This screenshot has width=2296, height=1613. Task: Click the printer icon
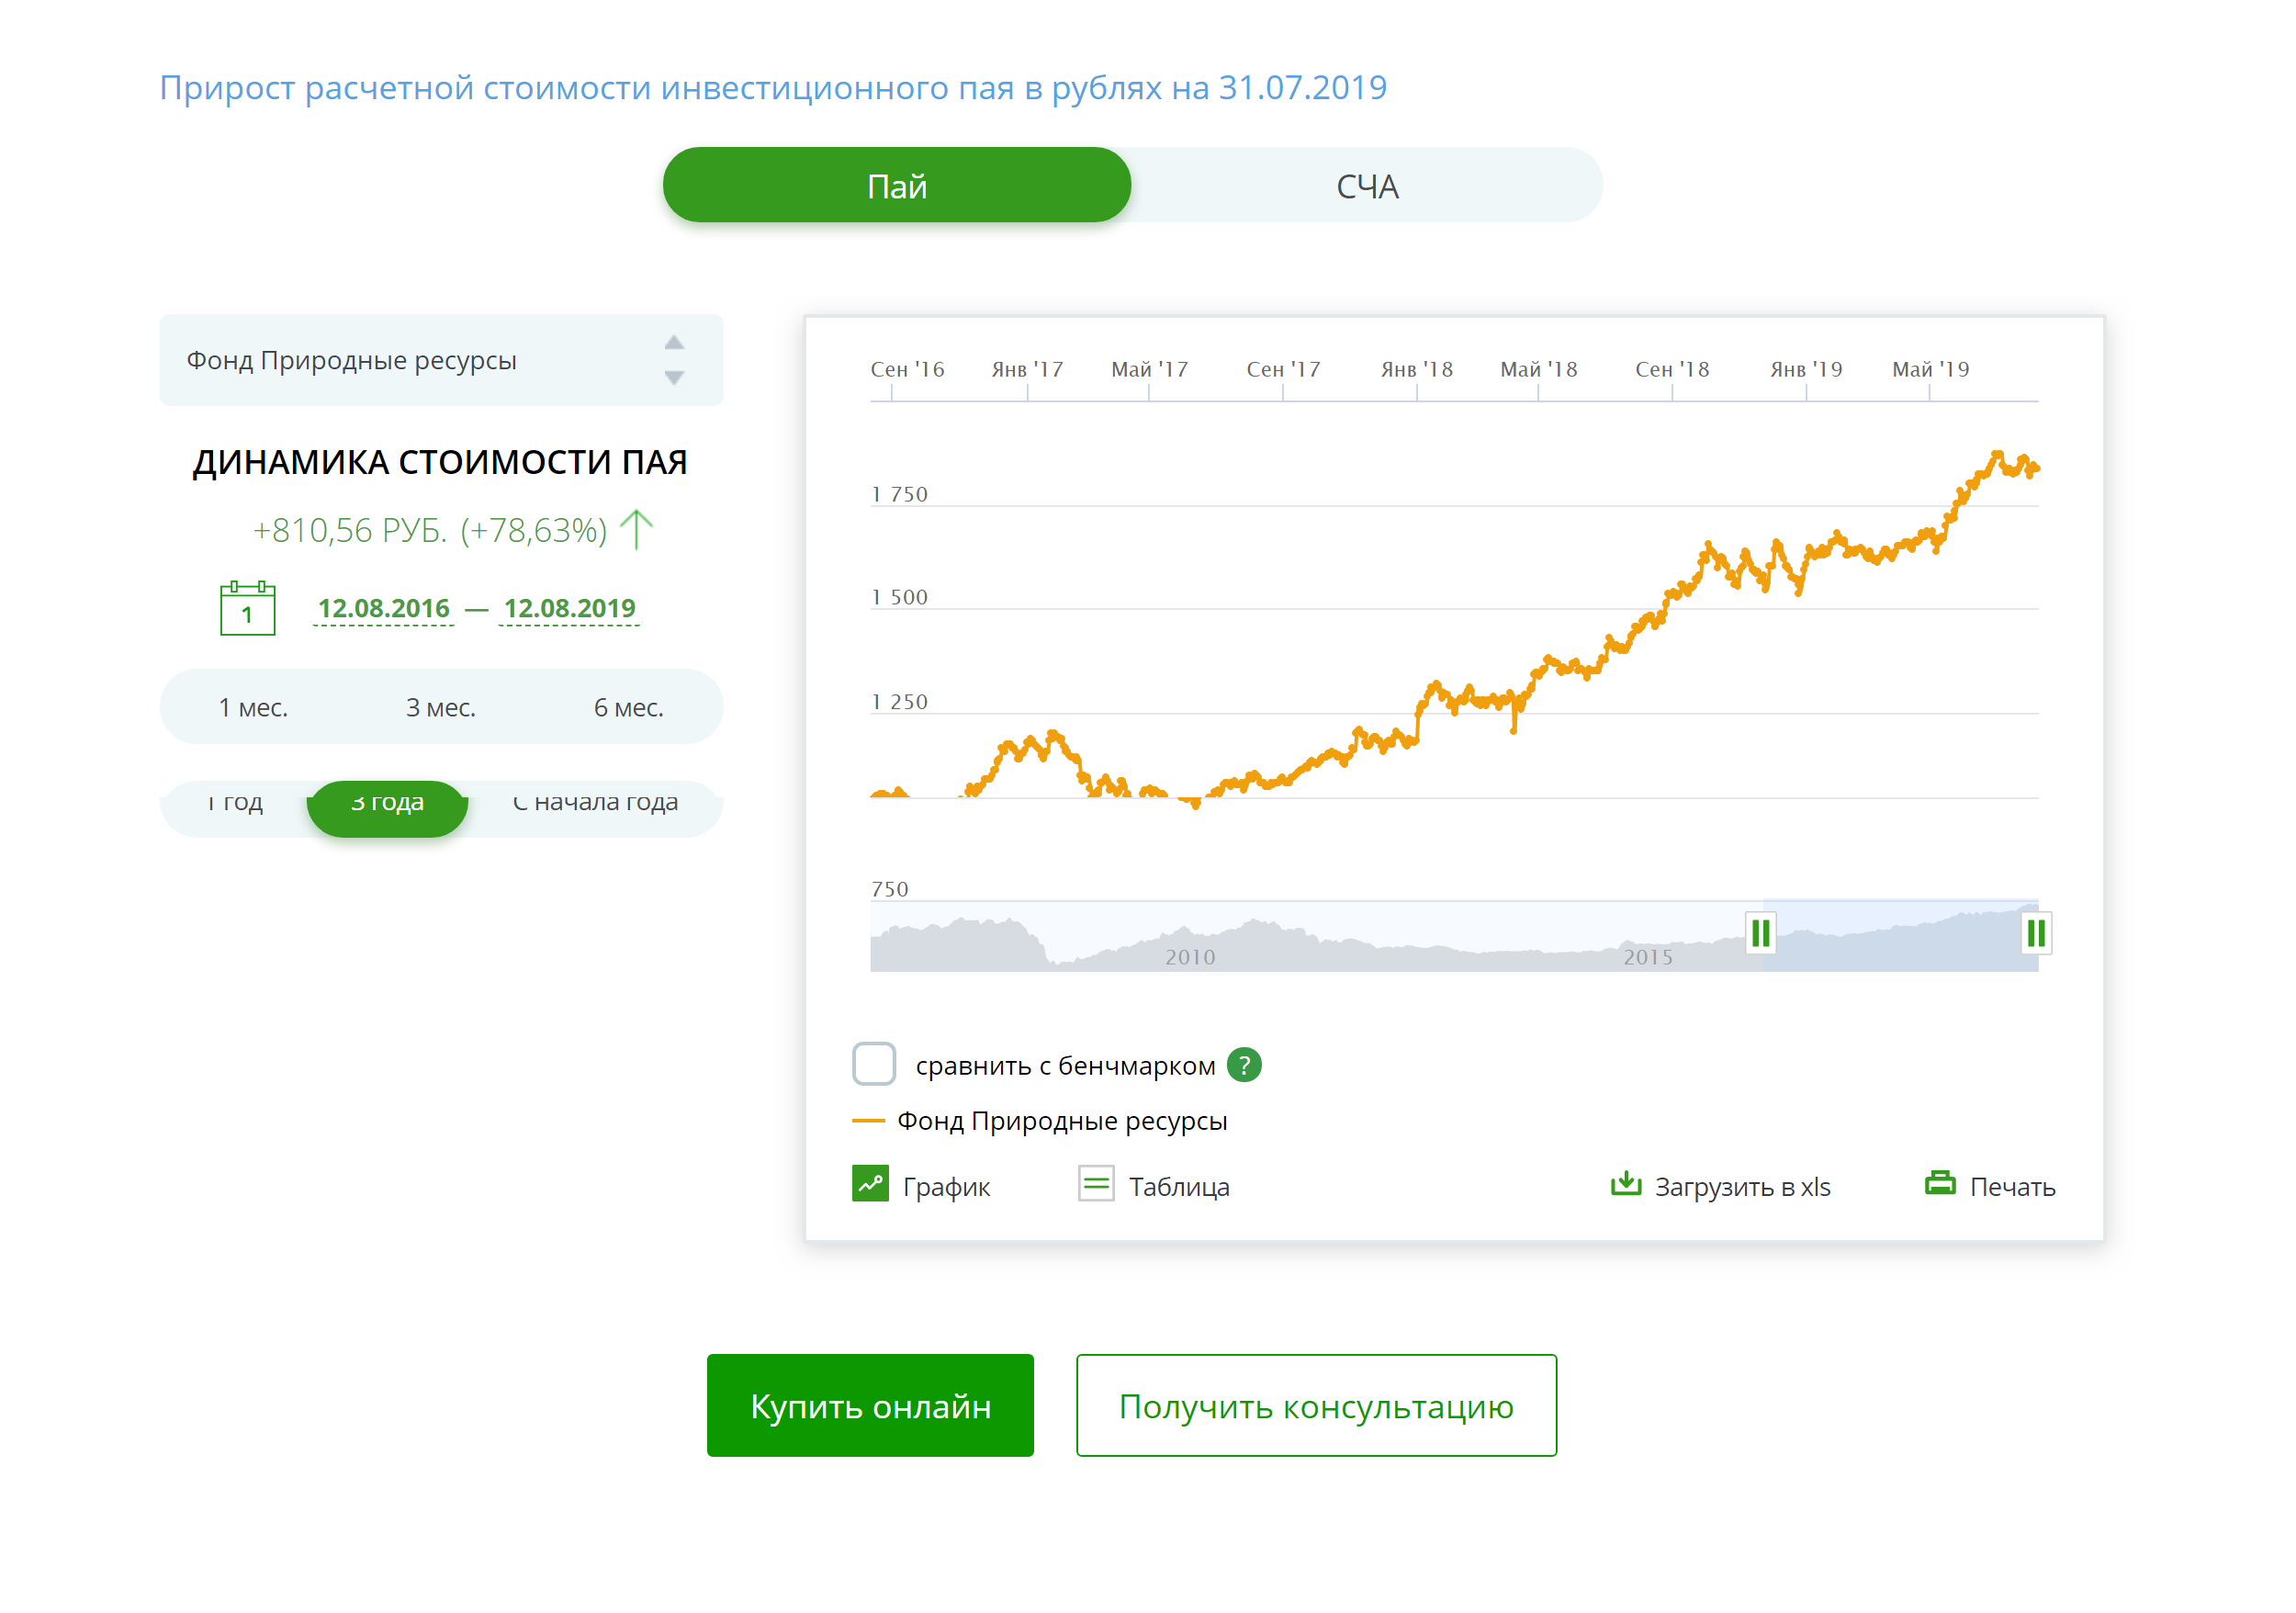click(1939, 1183)
